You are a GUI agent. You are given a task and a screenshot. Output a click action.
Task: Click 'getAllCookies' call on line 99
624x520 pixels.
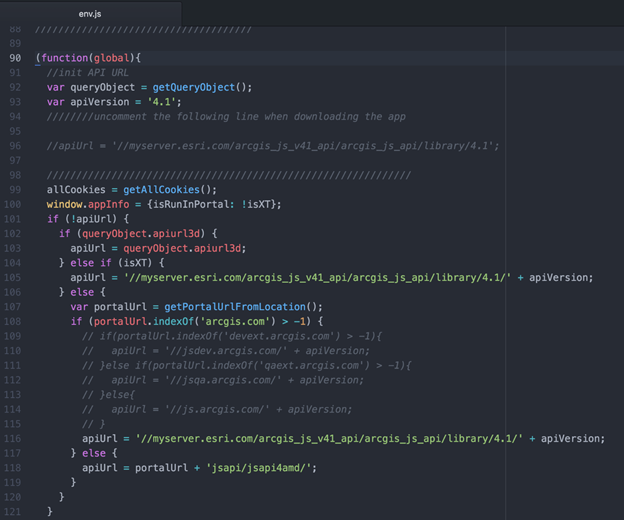point(161,190)
